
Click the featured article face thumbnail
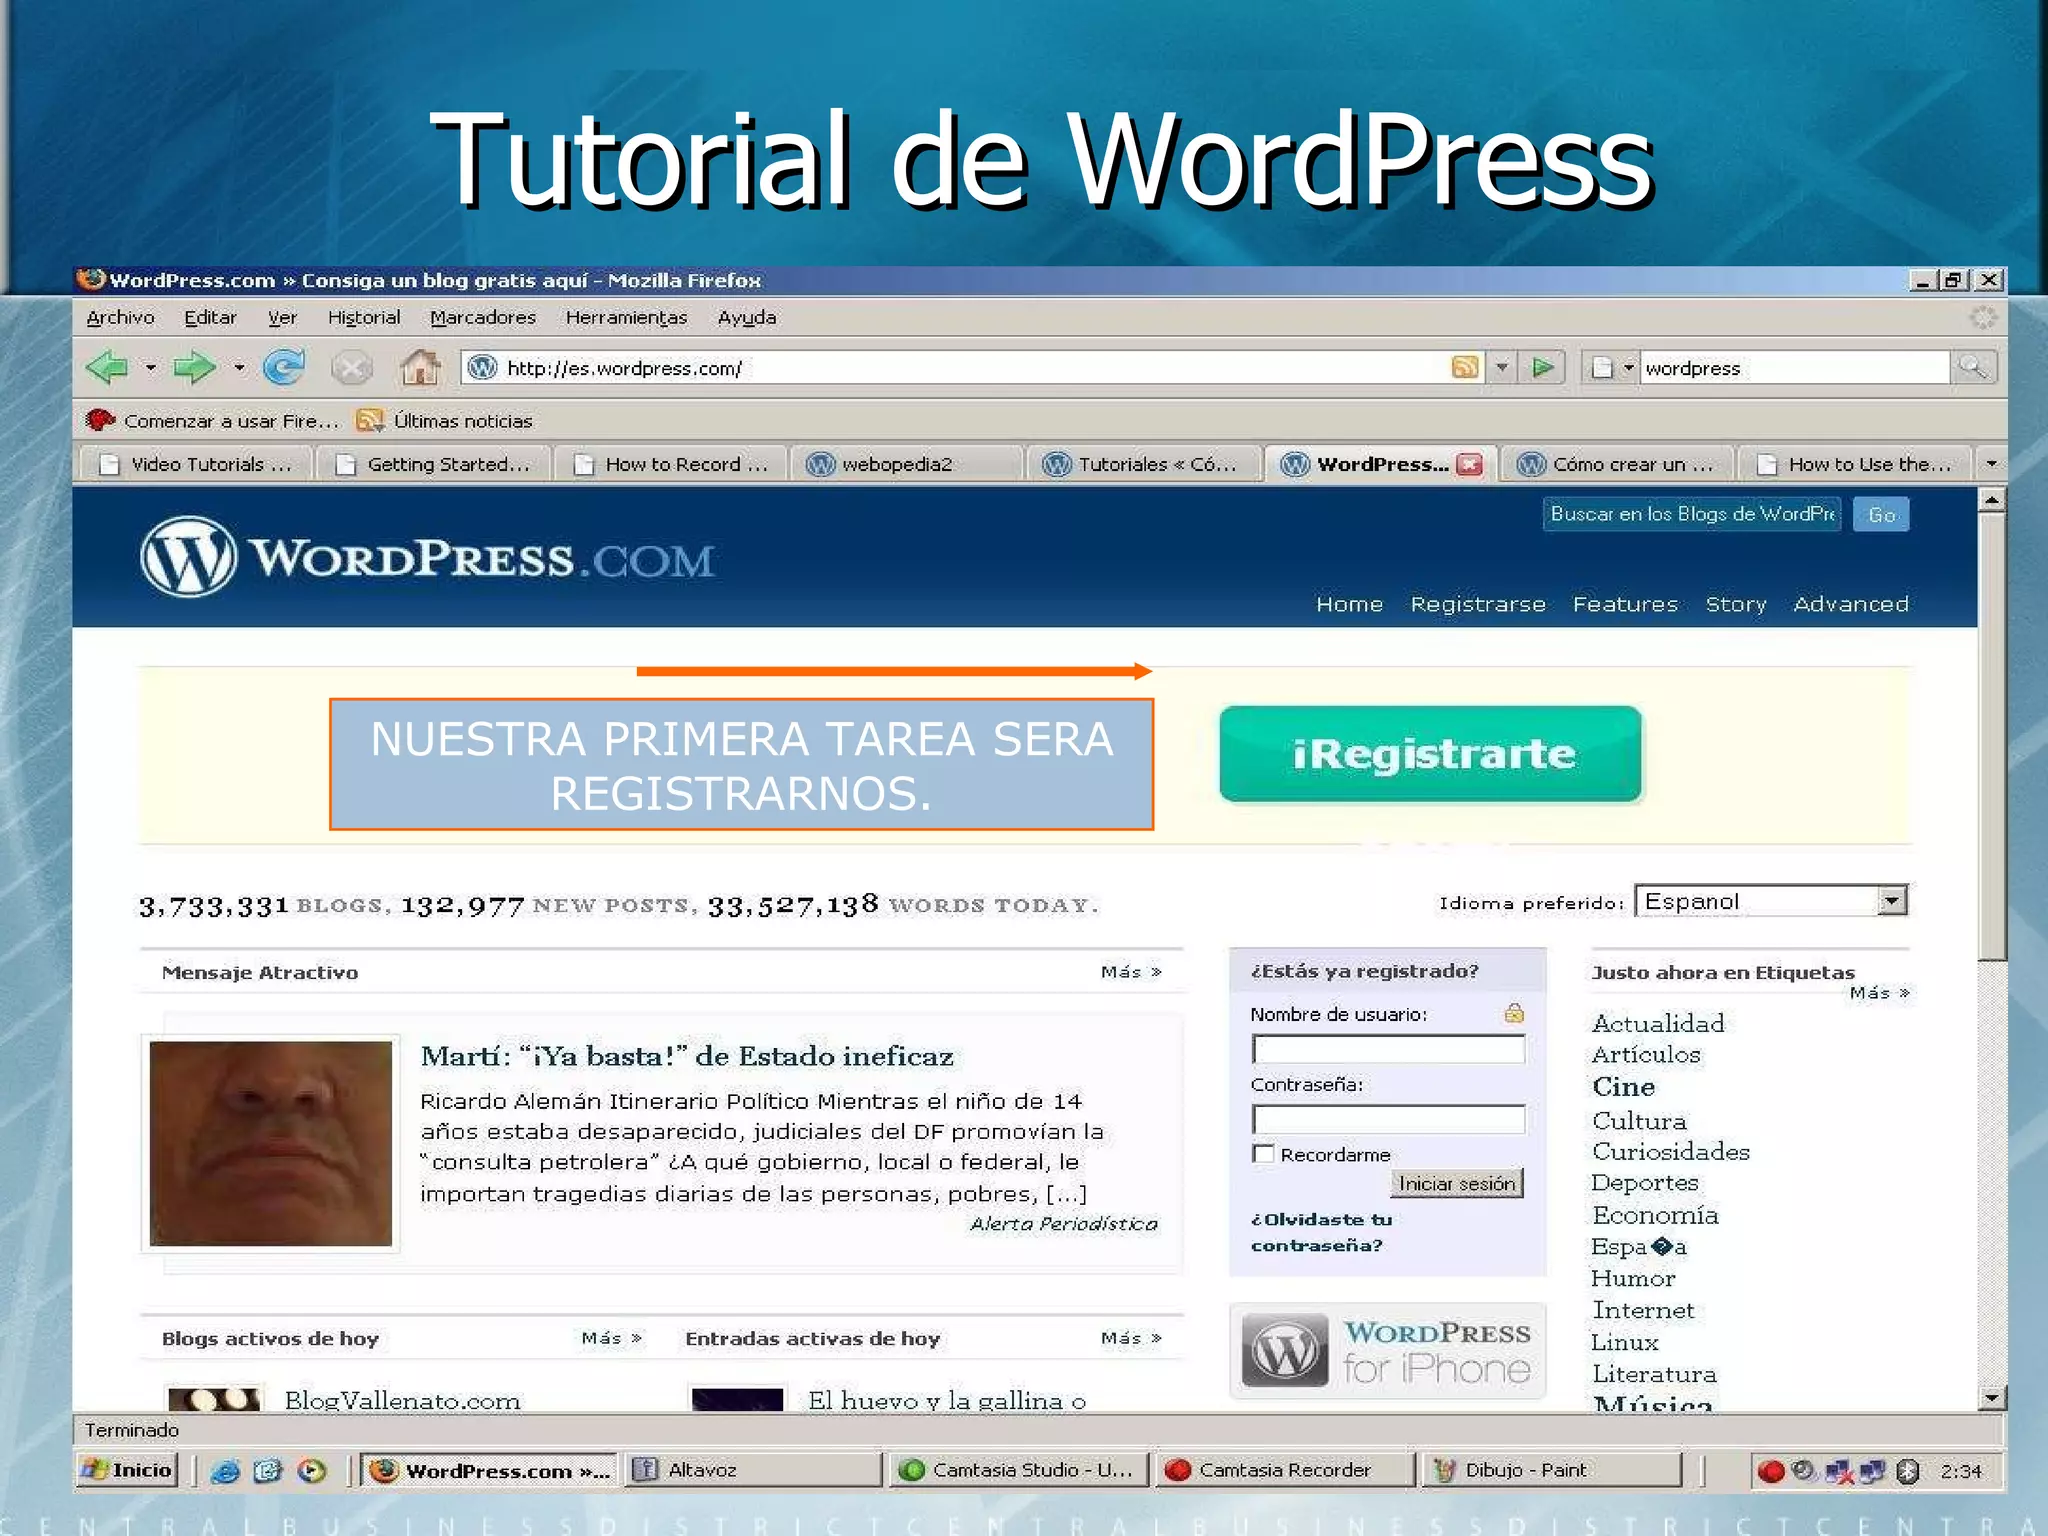(x=270, y=1143)
